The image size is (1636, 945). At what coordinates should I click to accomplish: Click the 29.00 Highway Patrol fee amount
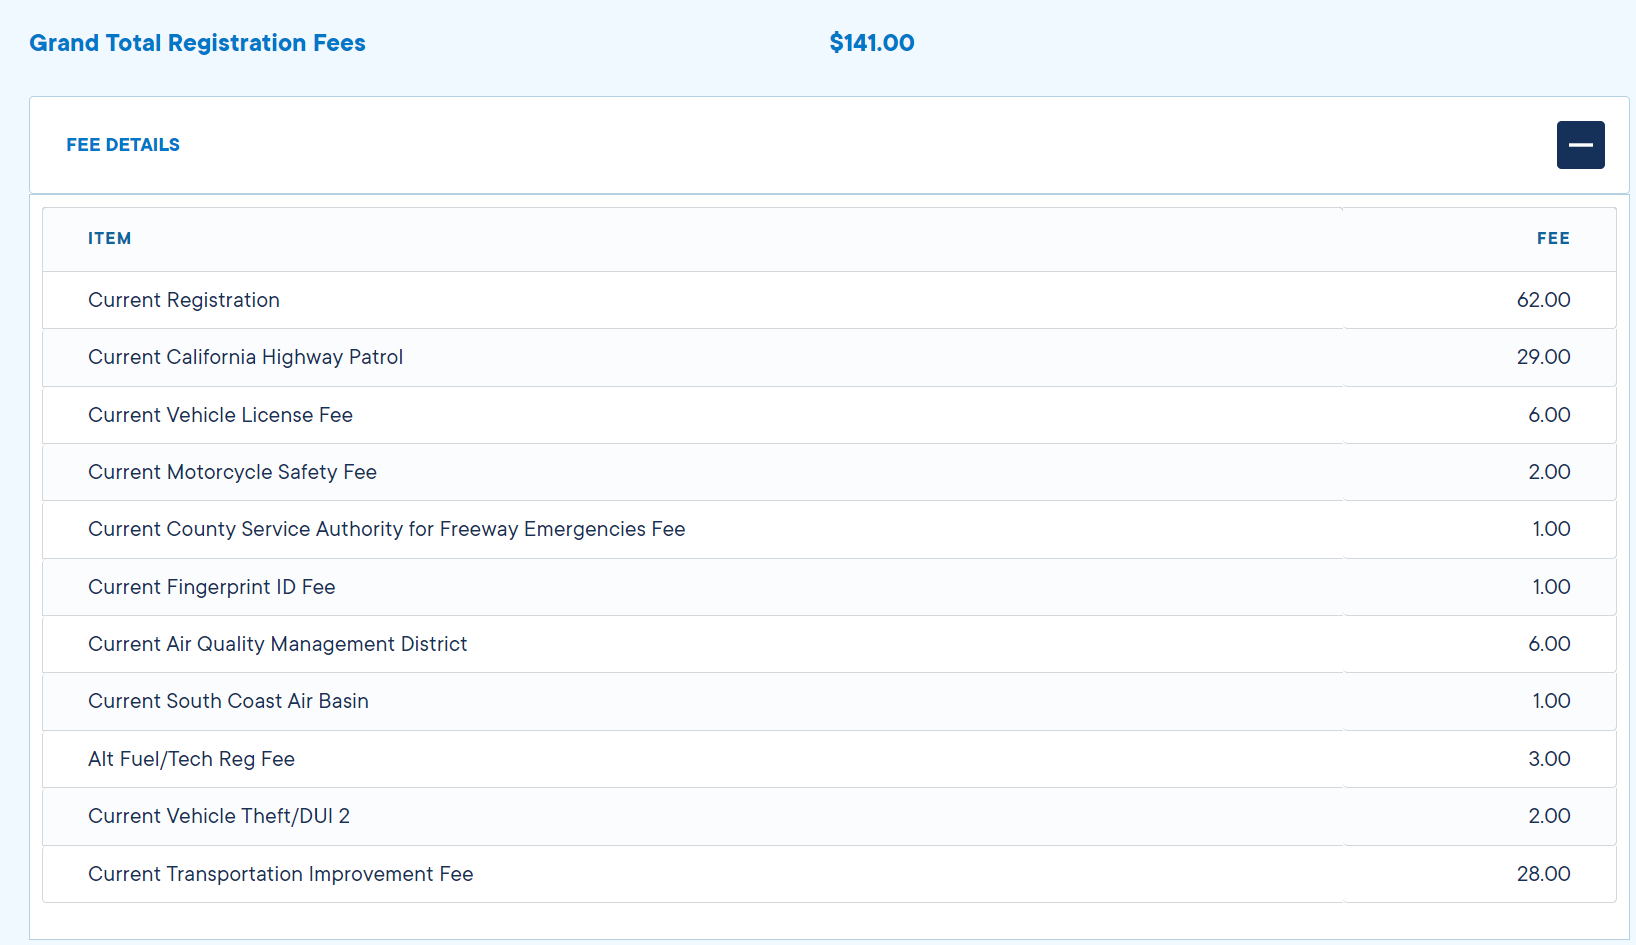(x=1542, y=357)
